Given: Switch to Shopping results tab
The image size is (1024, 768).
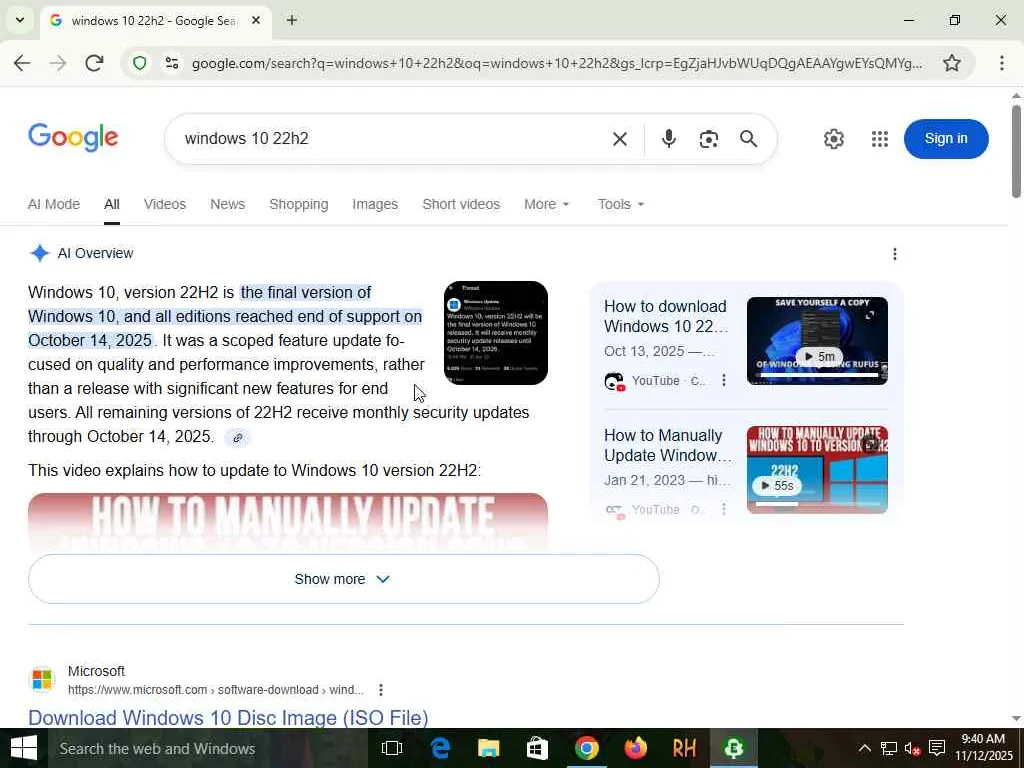Looking at the screenshot, I should click(x=298, y=204).
